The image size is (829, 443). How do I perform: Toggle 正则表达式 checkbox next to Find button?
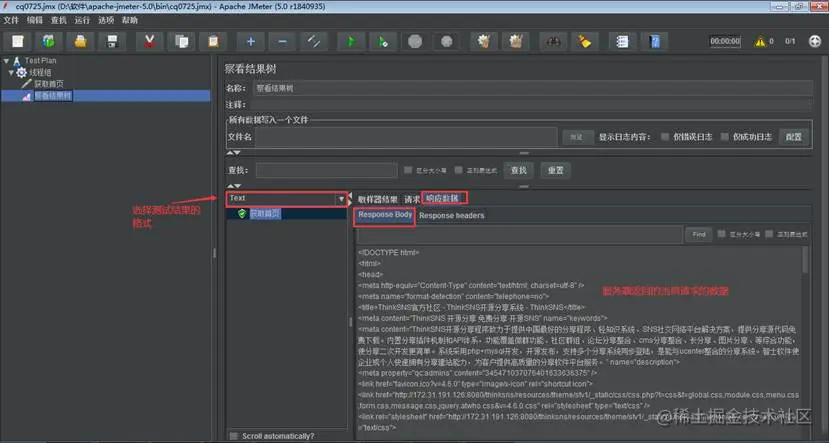[x=769, y=234]
